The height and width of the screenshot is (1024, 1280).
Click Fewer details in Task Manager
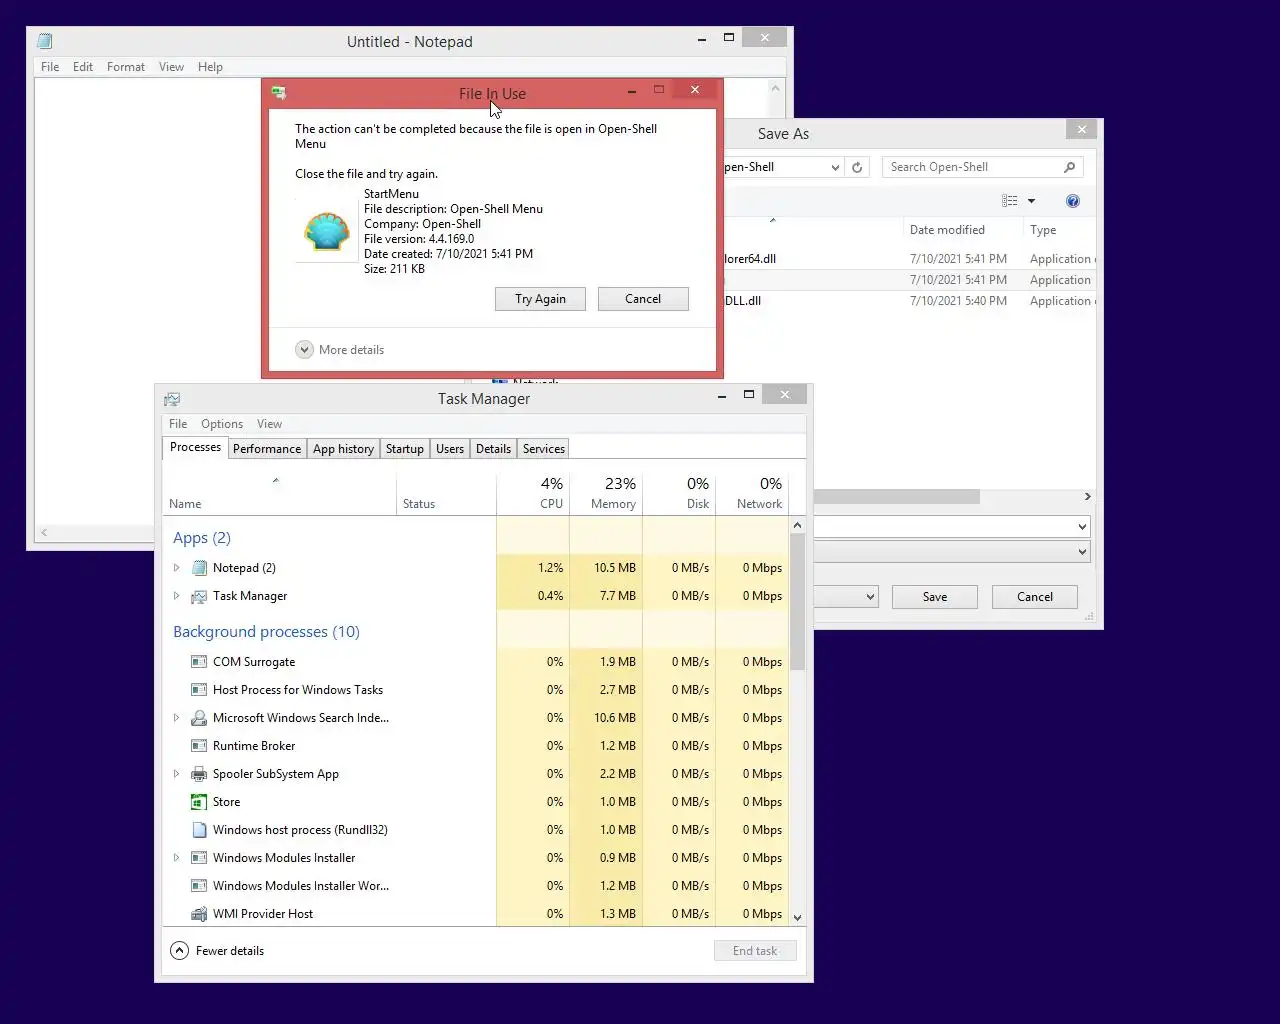click(x=230, y=951)
